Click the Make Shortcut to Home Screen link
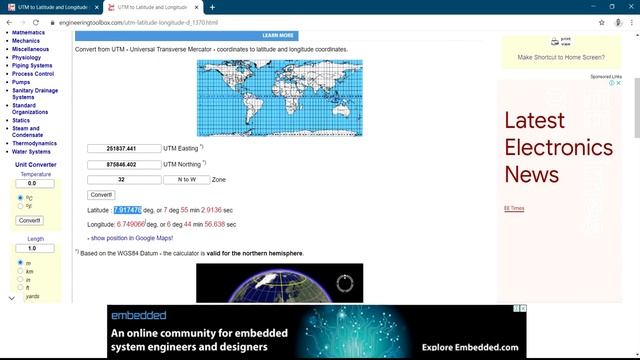The height and width of the screenshot is (360, 640). coord(561,57)
